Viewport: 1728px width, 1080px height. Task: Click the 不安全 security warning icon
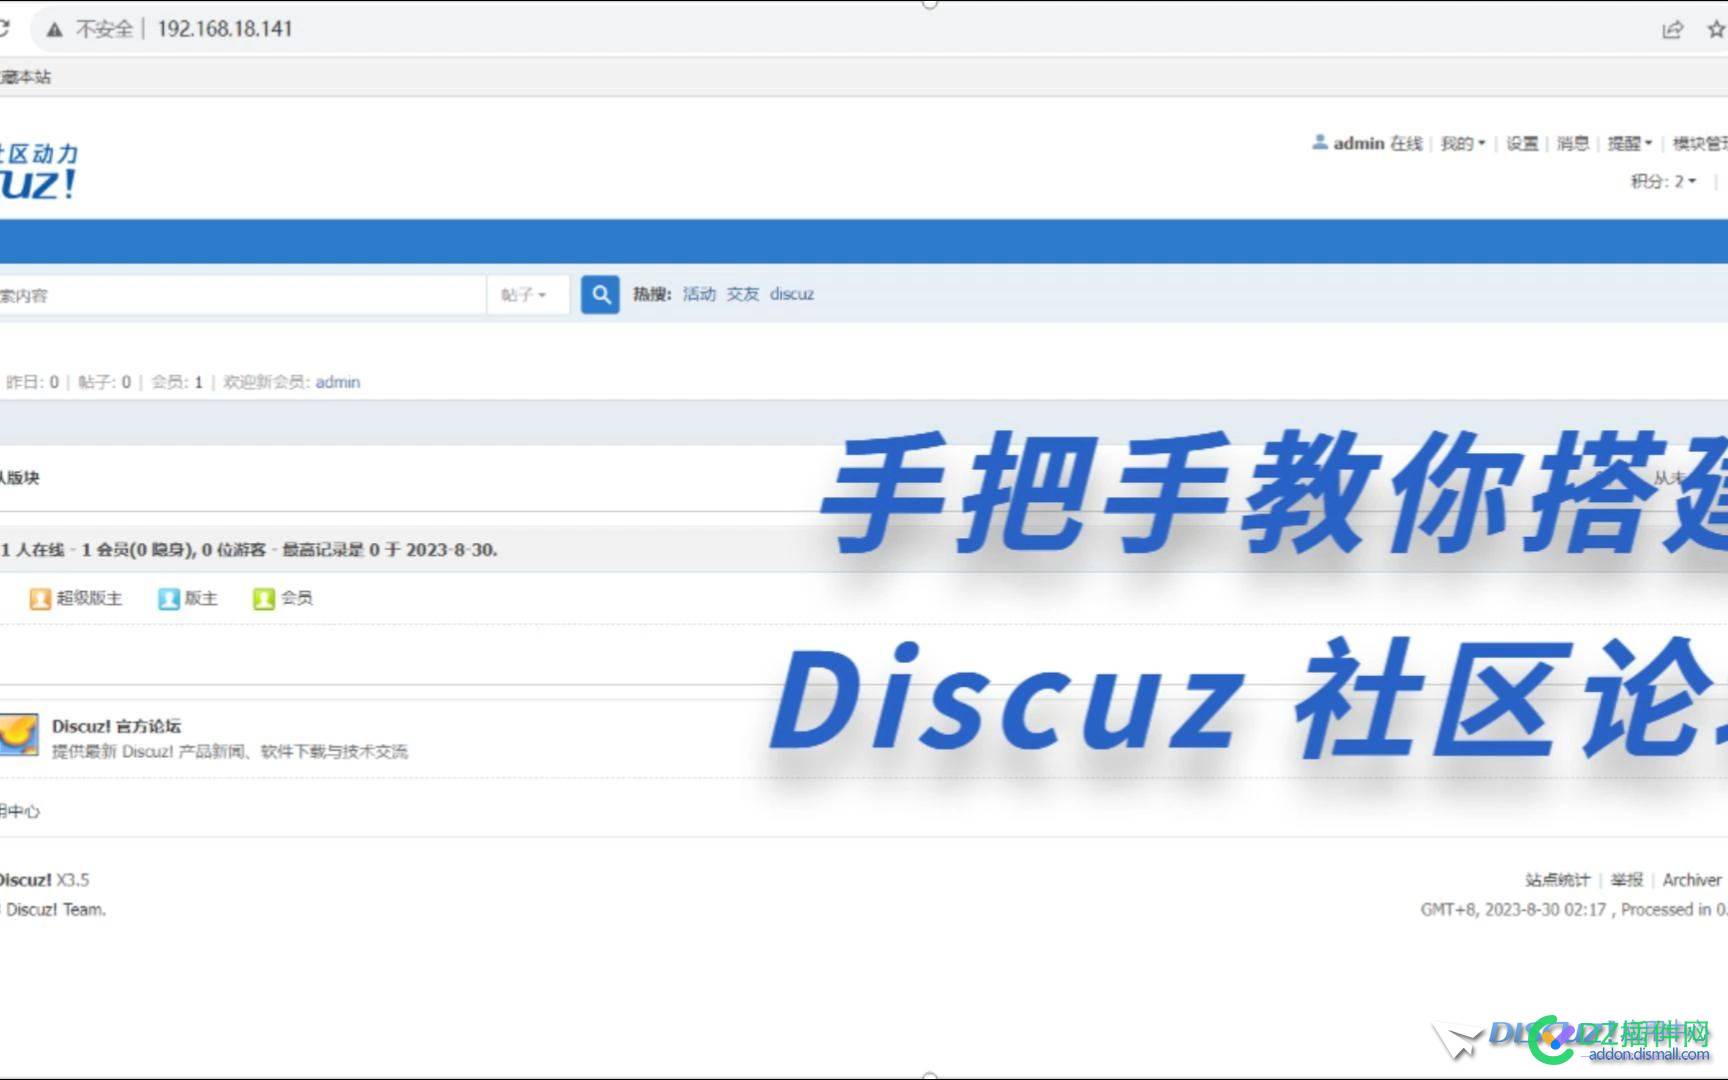point(54,29)
